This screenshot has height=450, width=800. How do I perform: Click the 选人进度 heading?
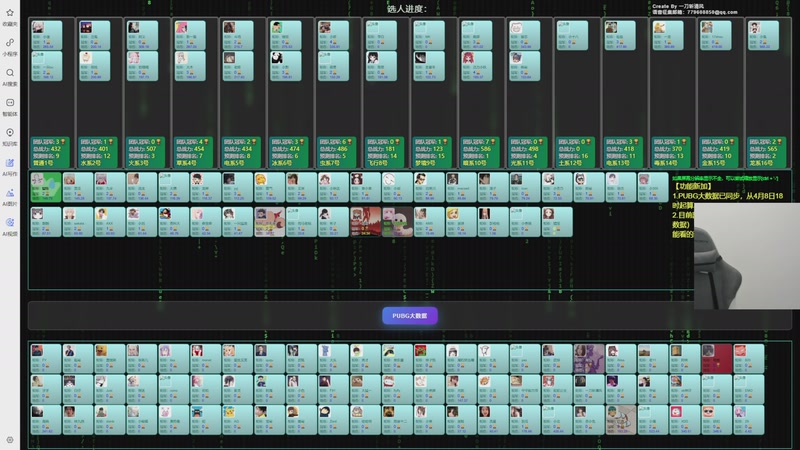click(407, 9)
